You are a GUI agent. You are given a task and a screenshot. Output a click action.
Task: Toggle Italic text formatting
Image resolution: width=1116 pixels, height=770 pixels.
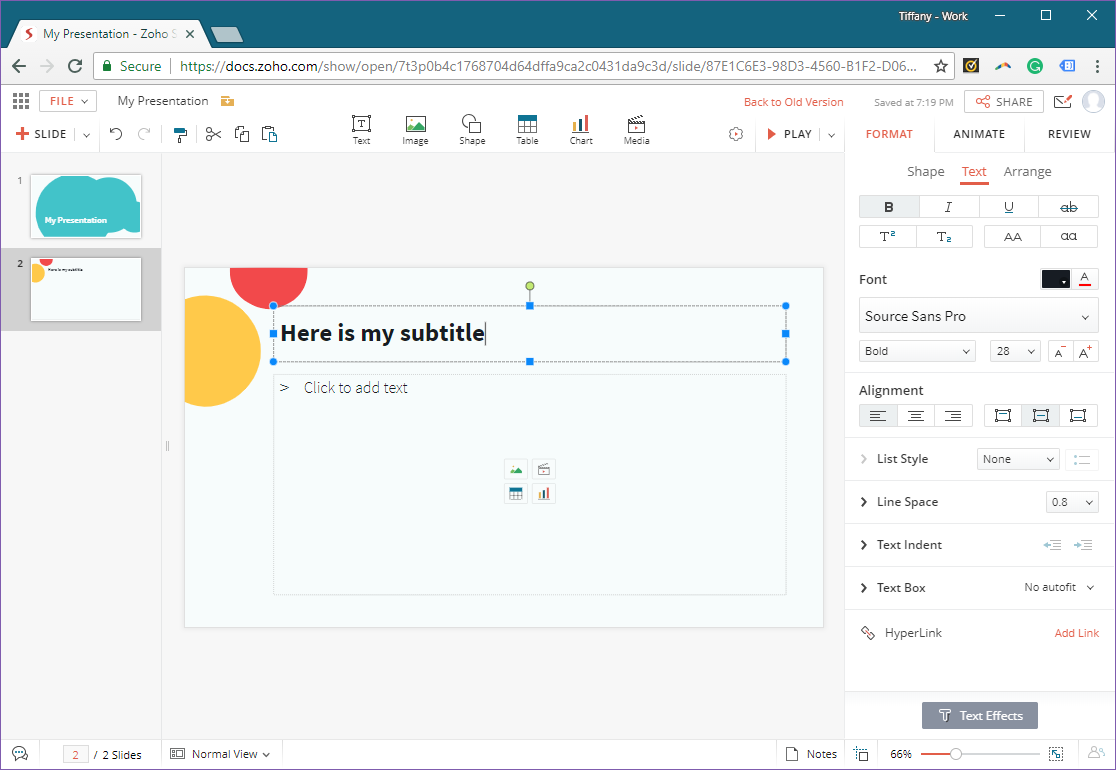coord(948,207)
